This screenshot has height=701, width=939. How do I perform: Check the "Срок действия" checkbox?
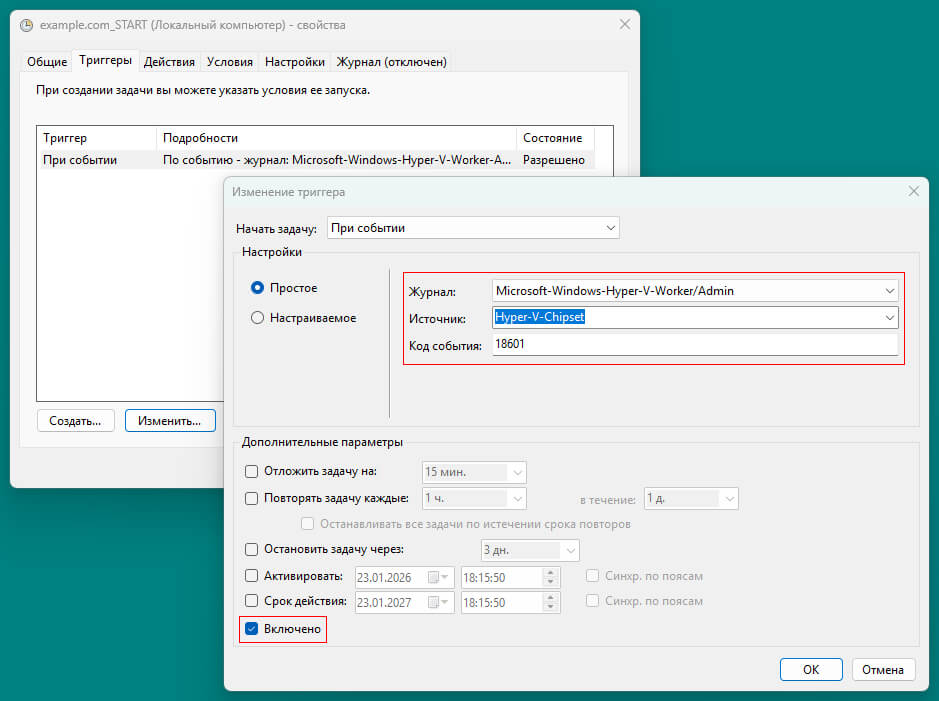250,602
